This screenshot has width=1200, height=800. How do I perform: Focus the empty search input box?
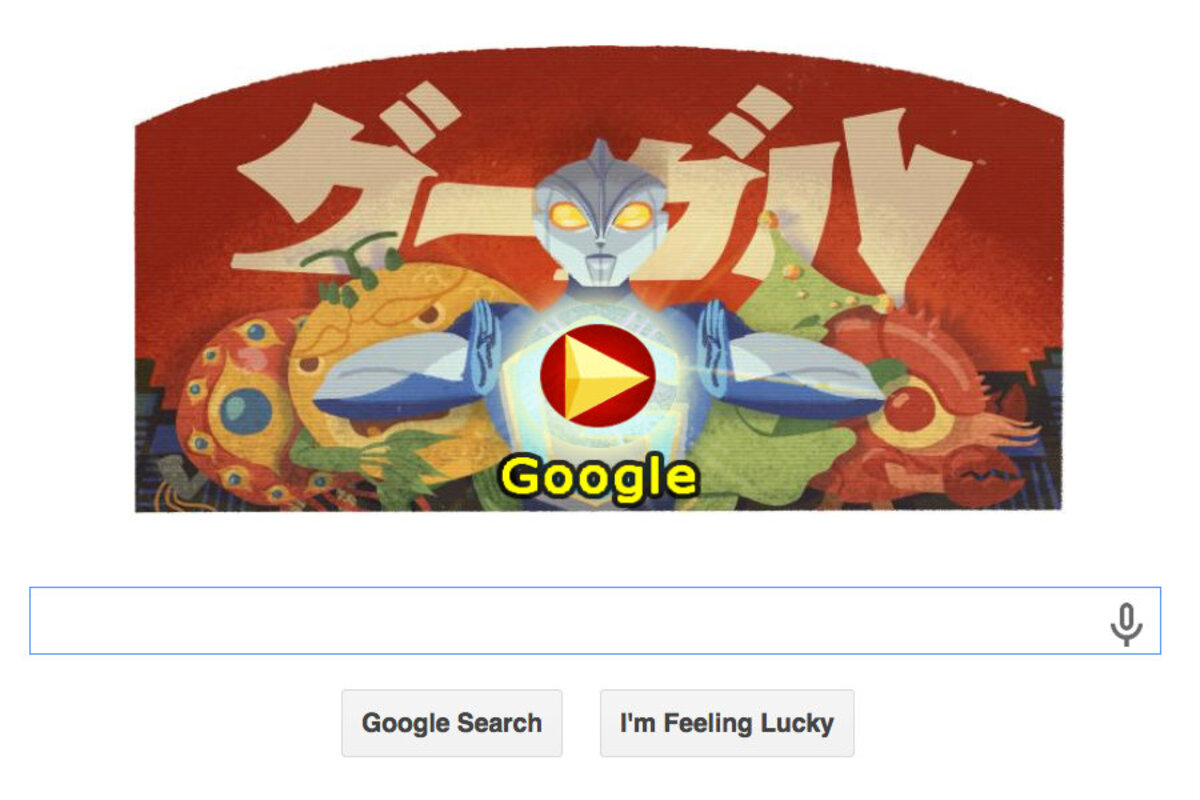[595, 621]
